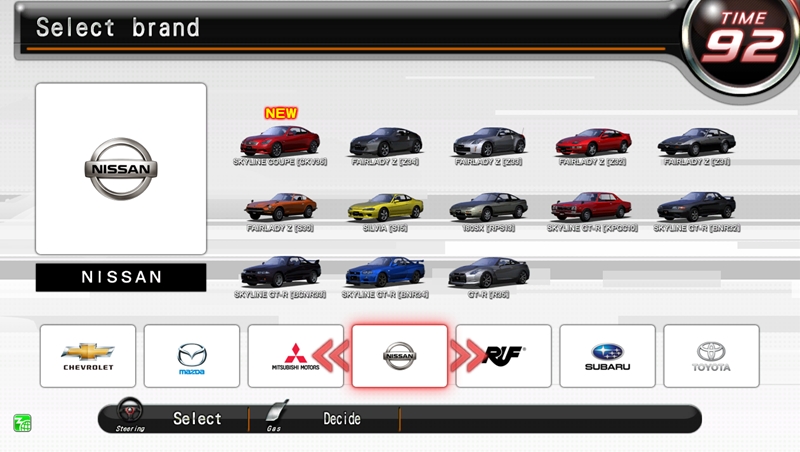The height and width of the screenshot is (452, 800).
Task: Click the orange Fairlady Z (S30) car
Action: coord(281,207)
